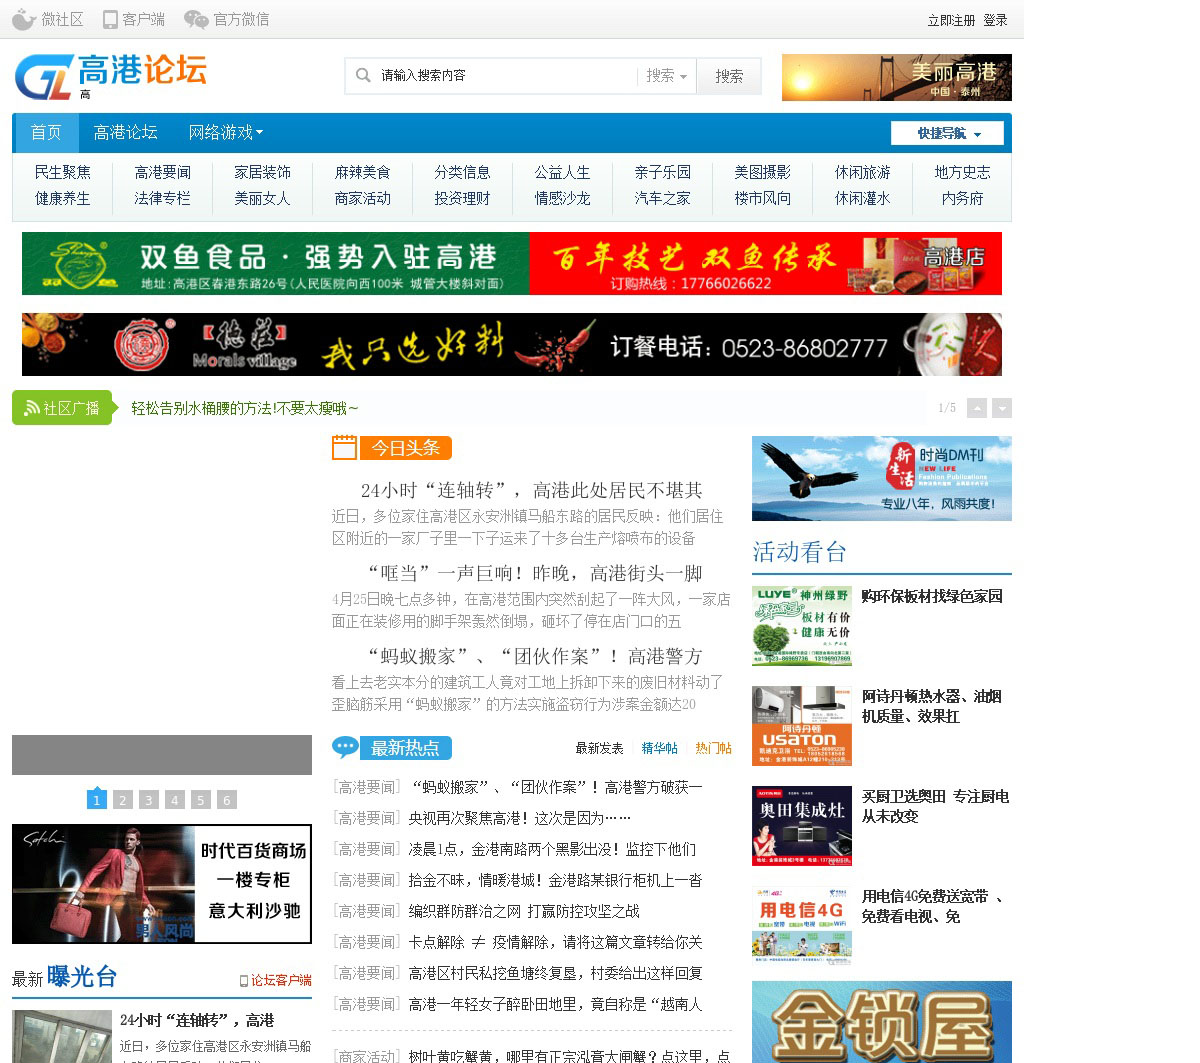Open the 微社区 icon link
The width and height of the screenshot is (1200, 1063).
coord(47,19)
